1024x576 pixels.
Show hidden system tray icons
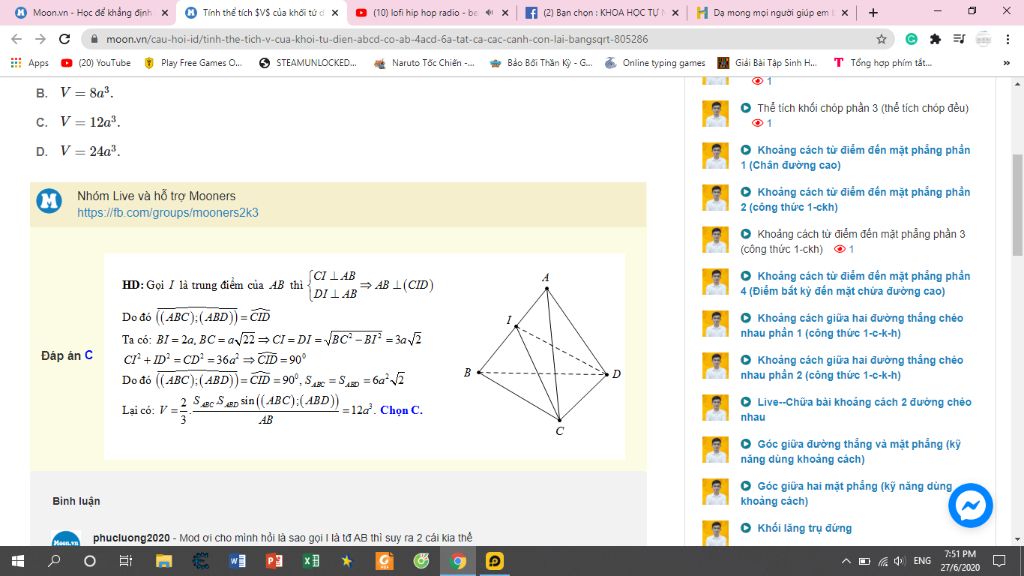[x=846, y=561]
